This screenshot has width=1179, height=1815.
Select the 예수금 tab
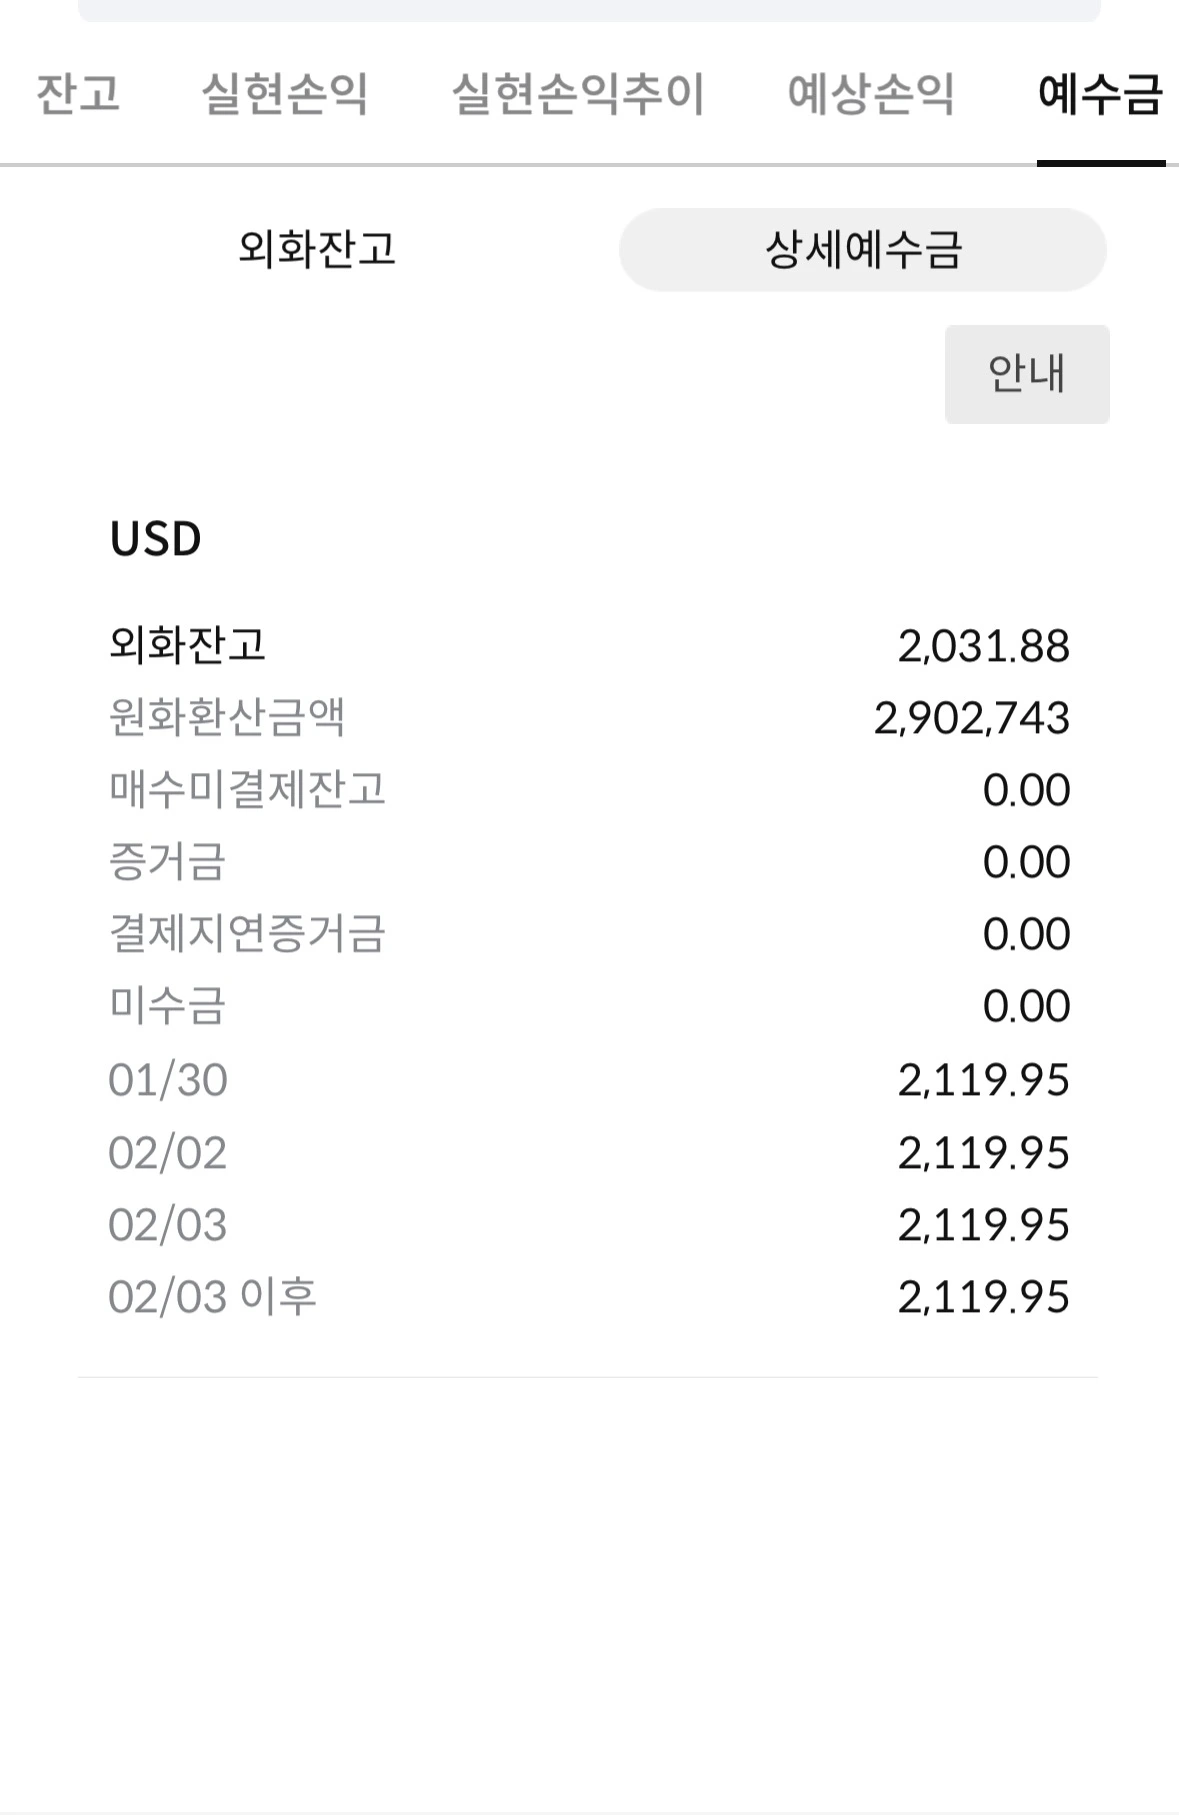pos(1100,94)
